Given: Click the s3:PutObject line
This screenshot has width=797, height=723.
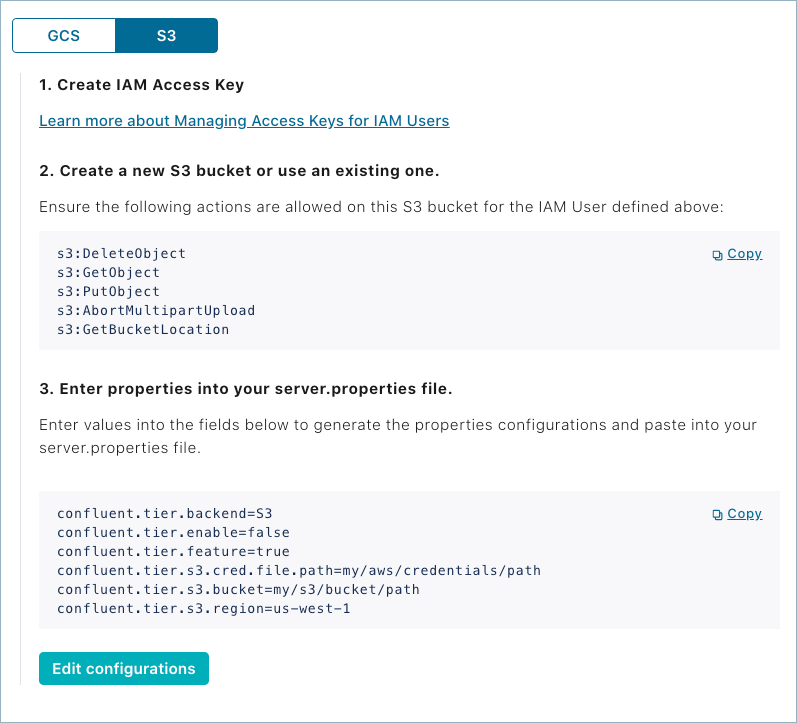Looking at the screenshot, I should [x=108, y=292].
